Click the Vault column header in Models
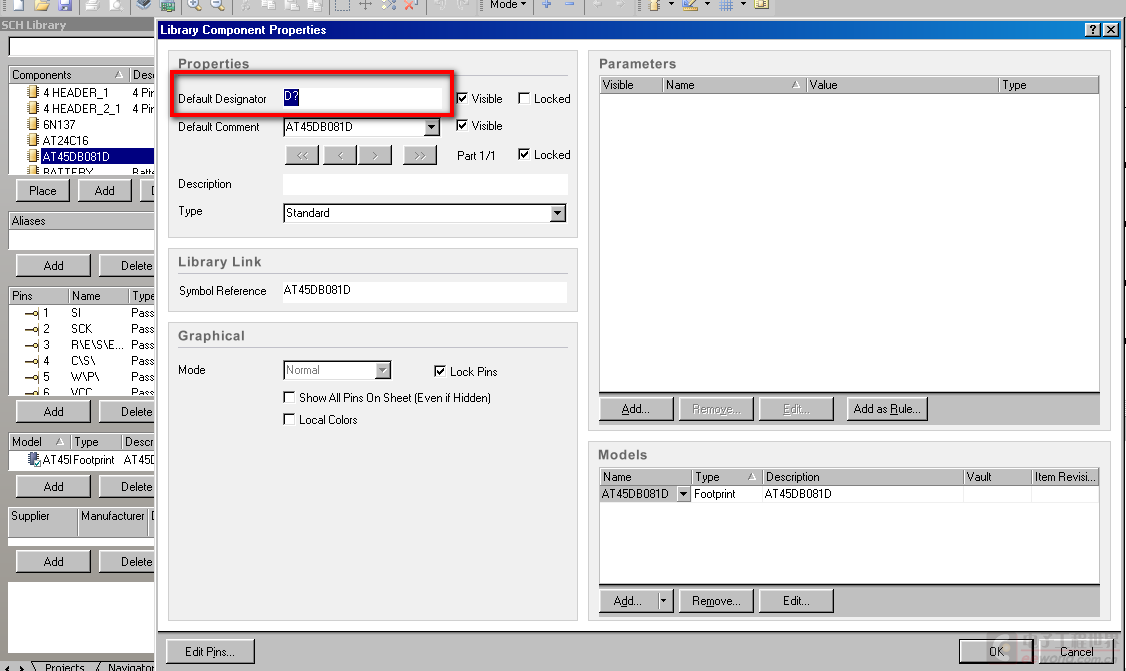 pyautogui.click(x=997, y=476)
